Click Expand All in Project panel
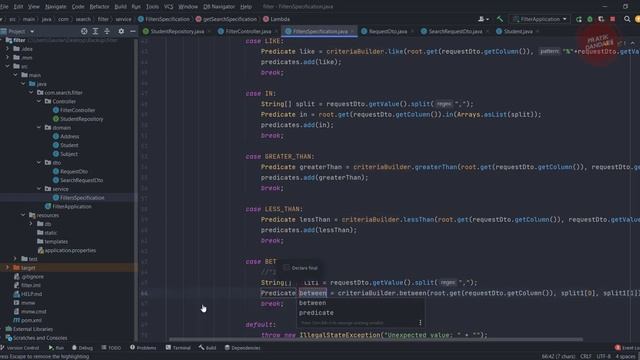Screen dimensions: 640x360 point(95,31)
